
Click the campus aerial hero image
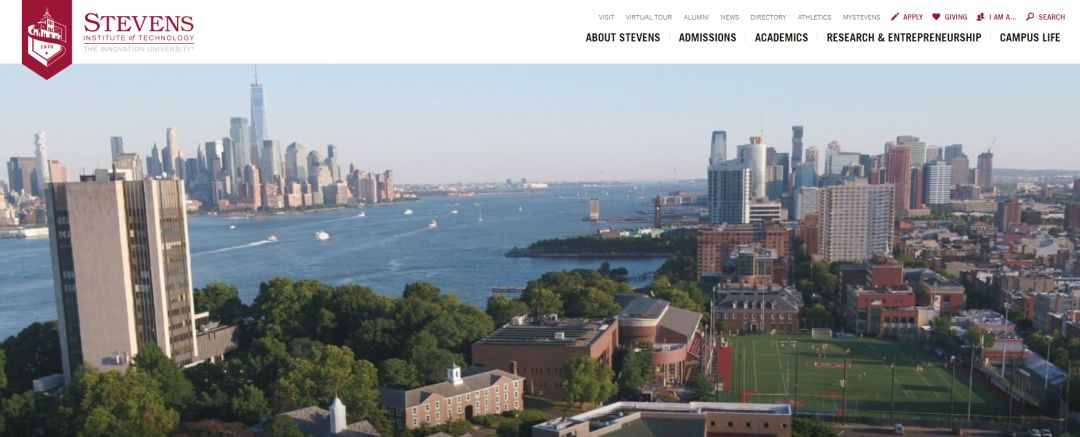(540, 250)
